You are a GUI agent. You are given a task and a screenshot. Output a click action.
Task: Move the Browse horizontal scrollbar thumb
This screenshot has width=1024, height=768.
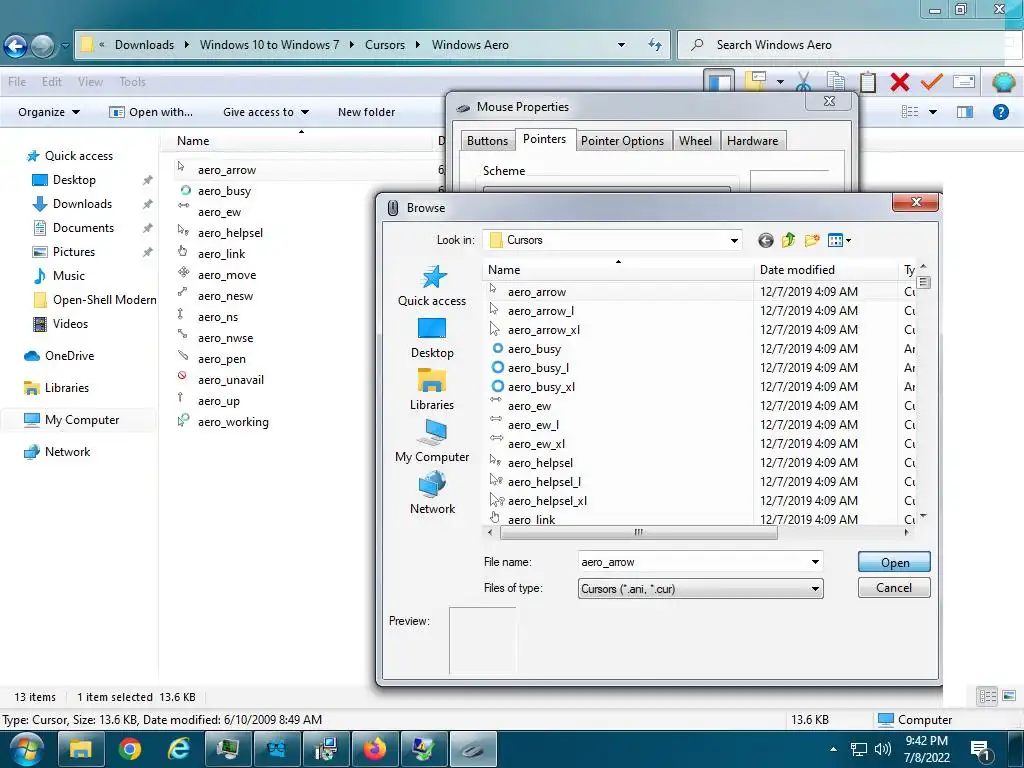(x=639, y=532)
